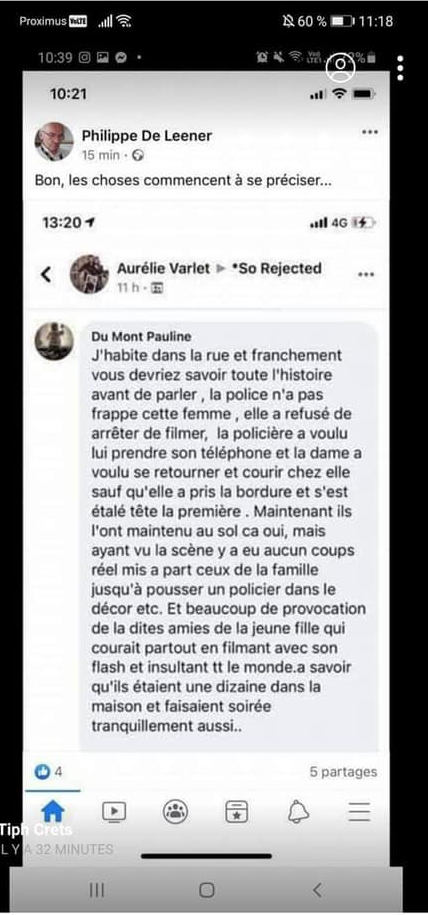Image resolution: width=428 pixels, height=915 pixels.
Task: Open three-dot options on Philippe De Leener's post
Action: pyautogui.click(x=370, y=132)
